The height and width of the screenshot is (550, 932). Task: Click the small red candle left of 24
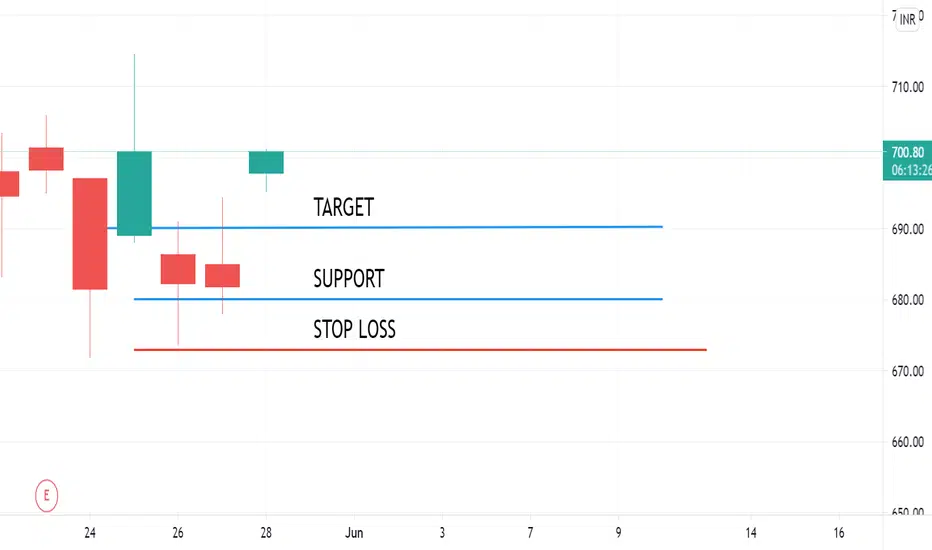(46, 159)
